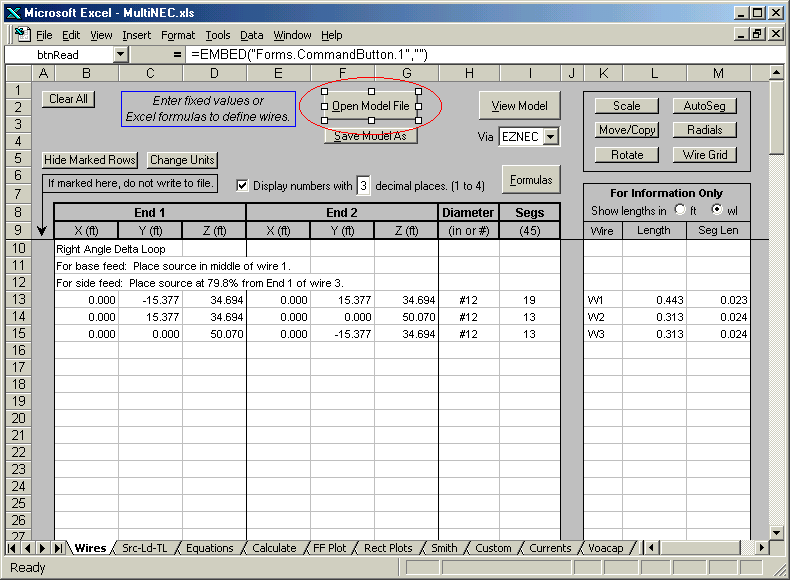This screenshot has height=580, width=790.
Task: Go to the last sheet tab arrow
Action: [59, 548]
